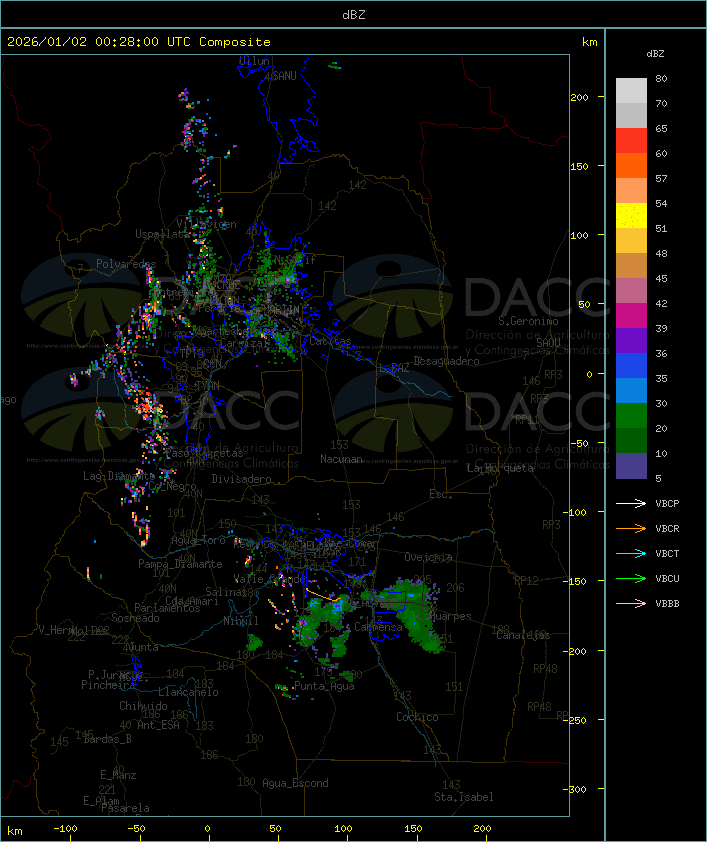707x842 pixels.
Task: Pick the light blue 30 dBZ swatch
Action: point(631,390)
